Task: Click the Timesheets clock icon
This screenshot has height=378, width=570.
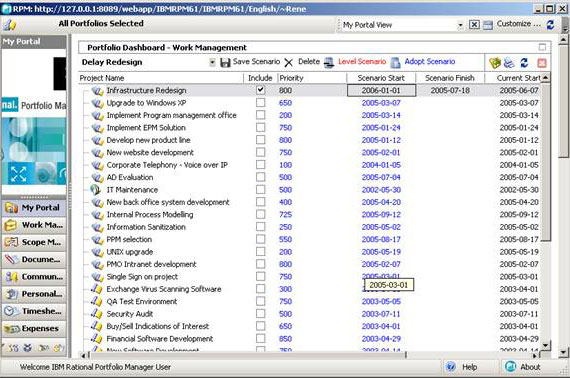Action: [x=10, y=311]
